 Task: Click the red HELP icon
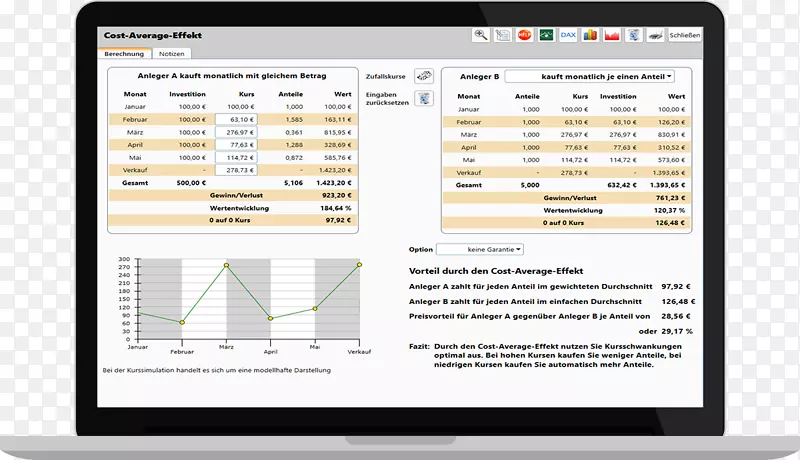coord(524,35)
